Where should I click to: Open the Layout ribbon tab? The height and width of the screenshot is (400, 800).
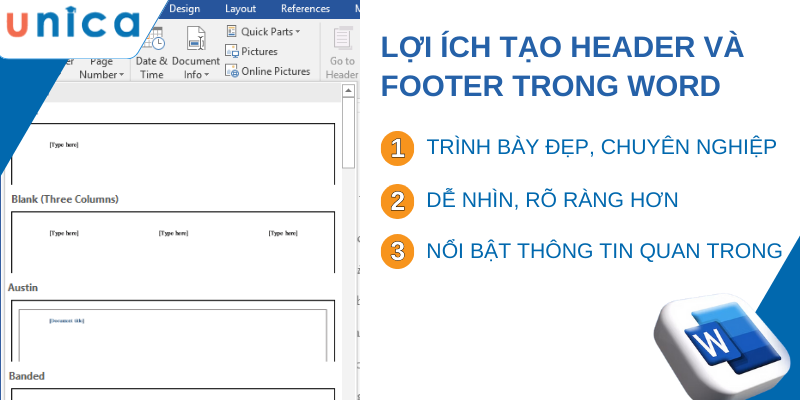click(240, 9)
